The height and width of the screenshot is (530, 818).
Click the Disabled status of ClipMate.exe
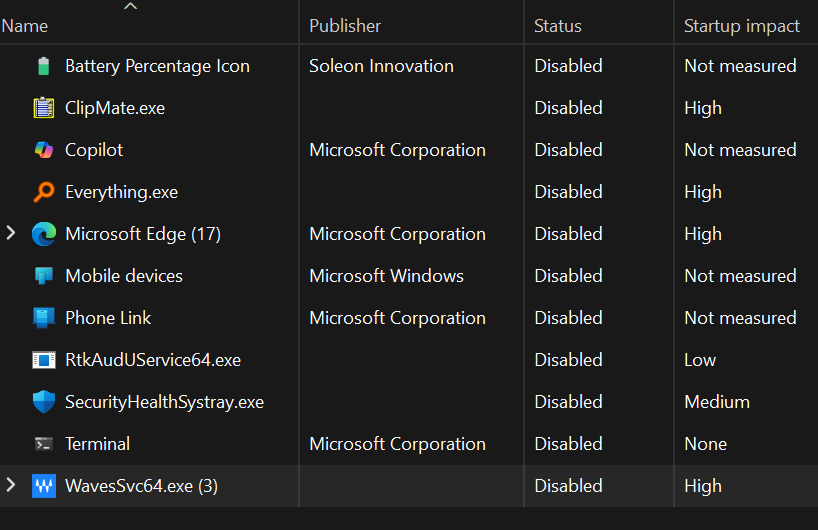pos(568,108)
